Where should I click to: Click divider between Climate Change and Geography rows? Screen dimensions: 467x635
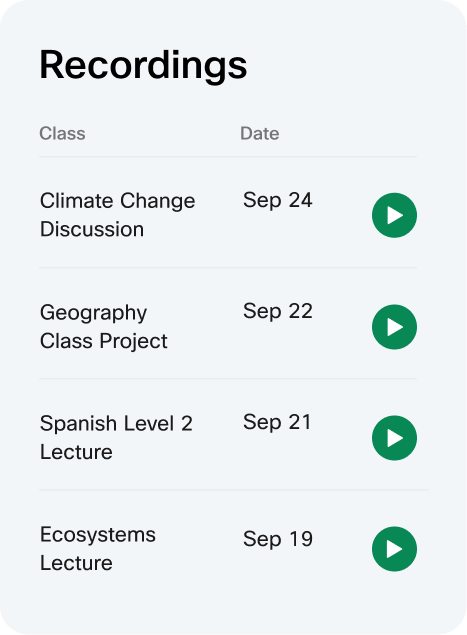(x=228, y=268)
